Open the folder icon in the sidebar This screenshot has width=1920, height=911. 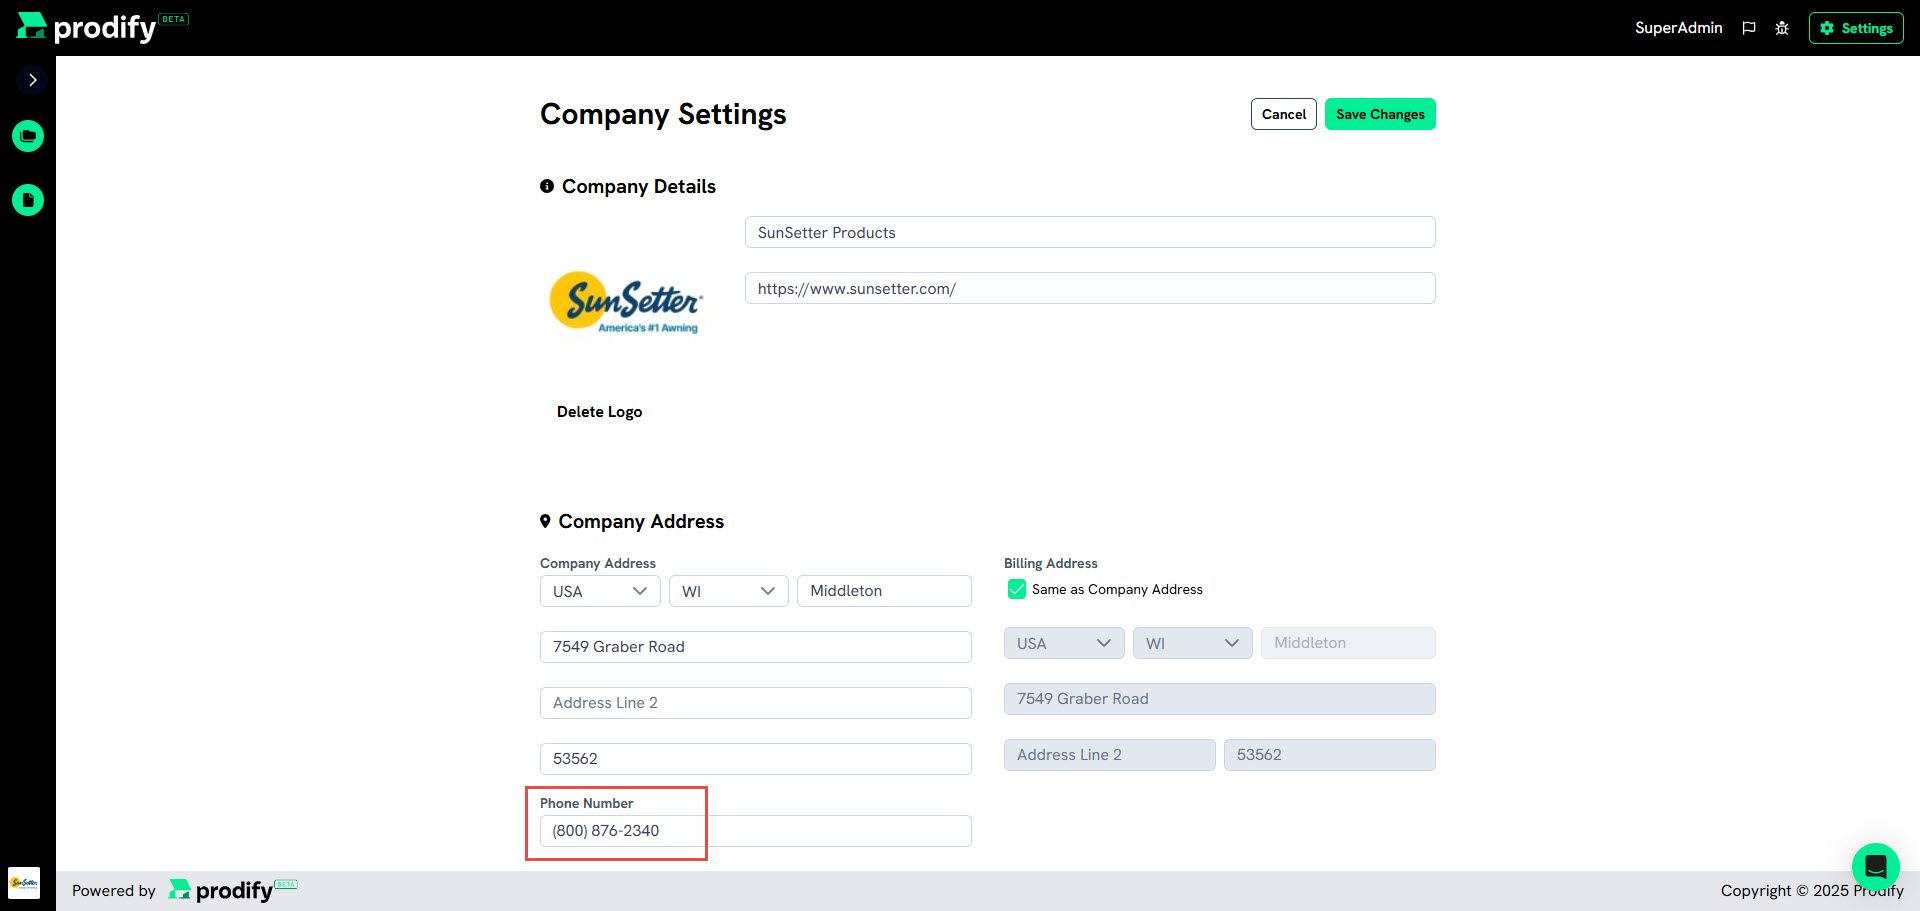[28, 136]
